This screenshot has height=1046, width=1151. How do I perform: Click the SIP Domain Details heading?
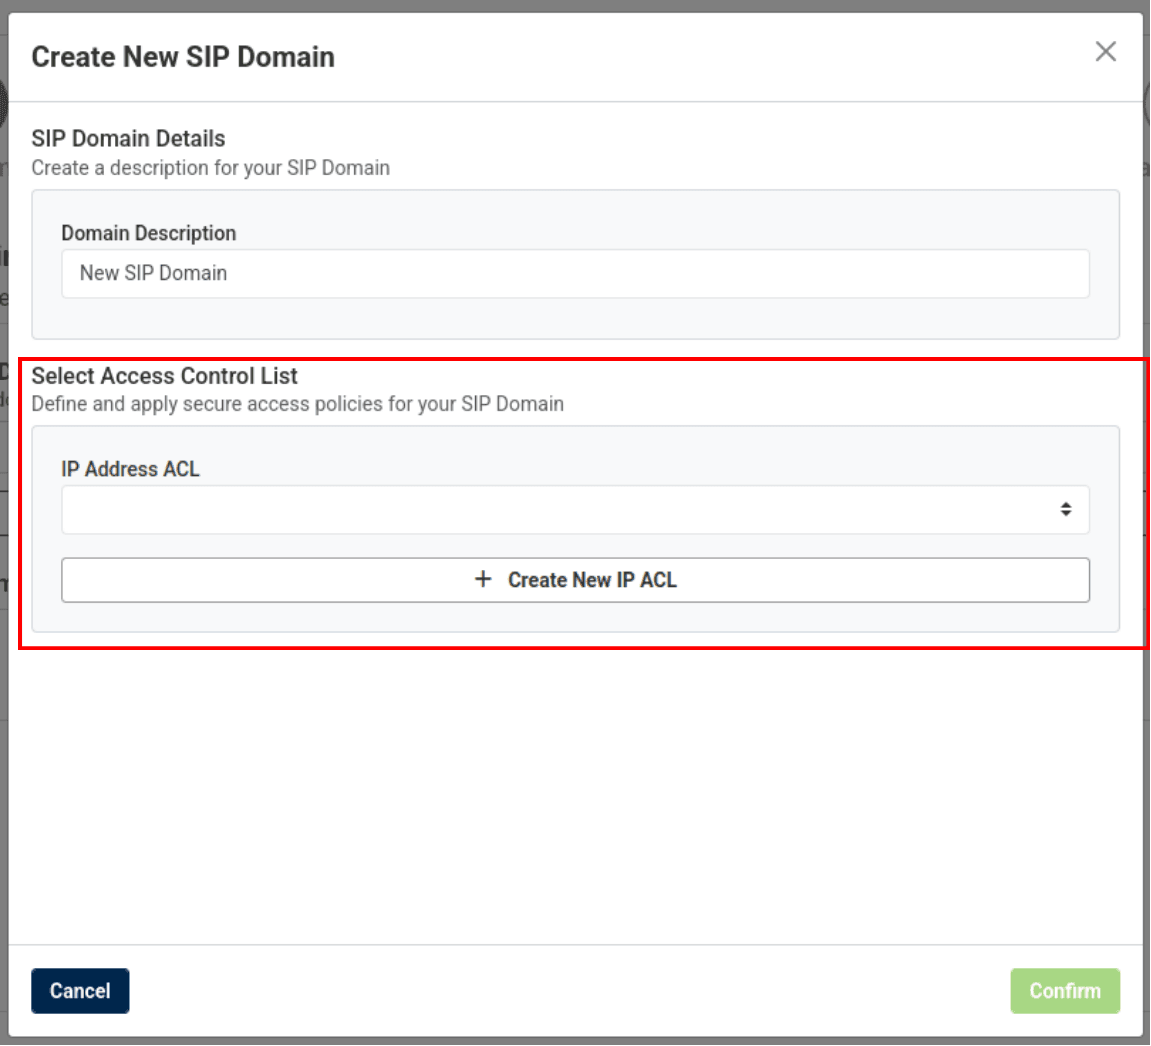click(x=128, y=139)
